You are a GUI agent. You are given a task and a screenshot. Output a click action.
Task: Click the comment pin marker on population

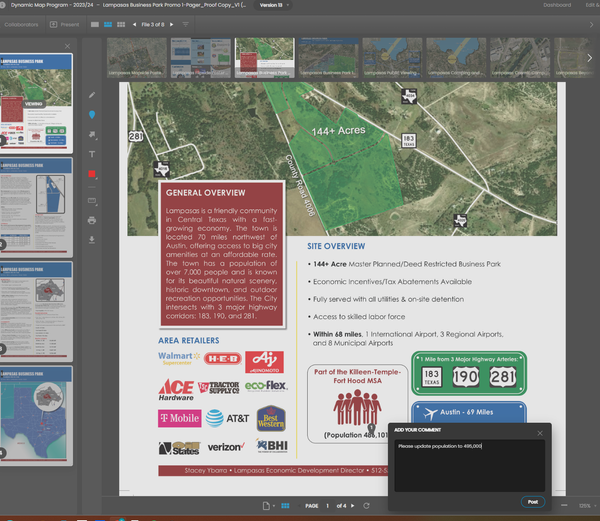371,428
